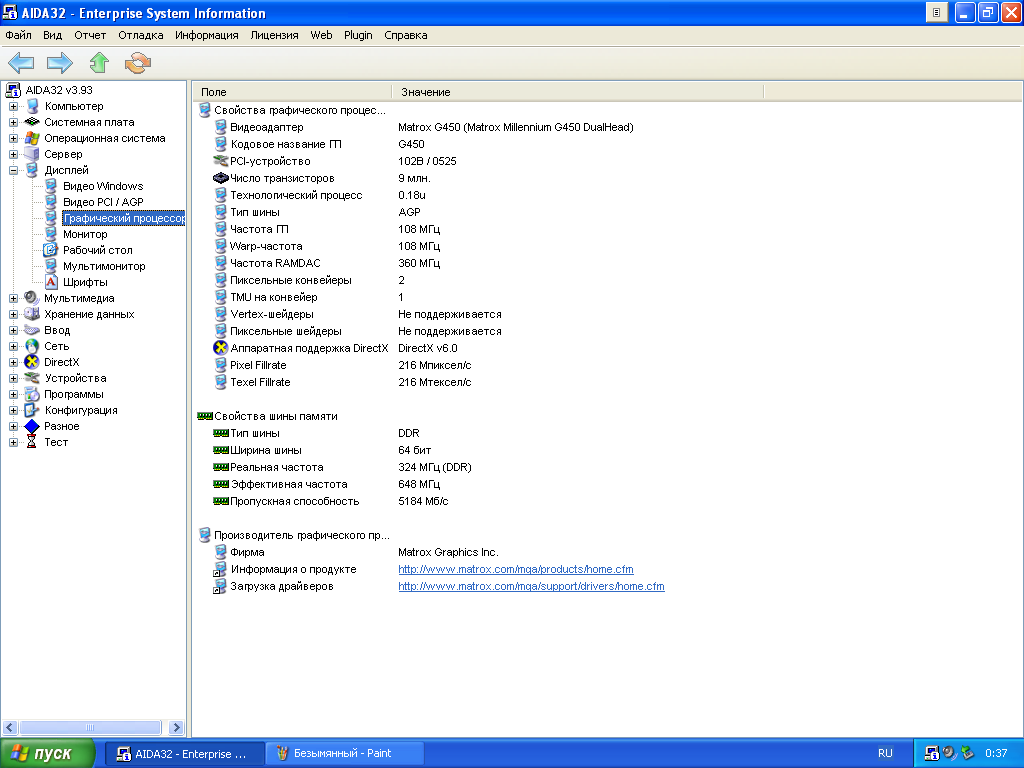
Task: Switch to Paint in the taskbar
Action: (x=345, y=753)
